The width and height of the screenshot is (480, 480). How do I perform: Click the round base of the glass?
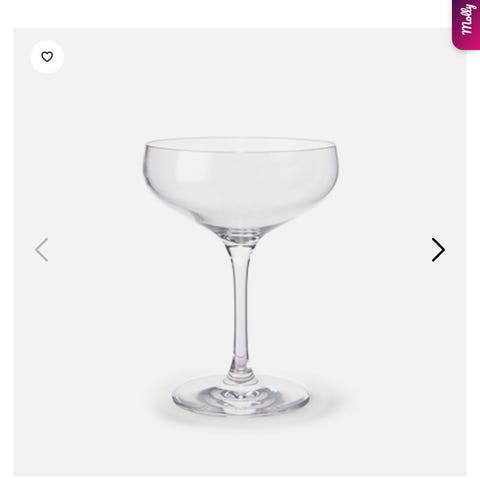[x=241, y=397]
